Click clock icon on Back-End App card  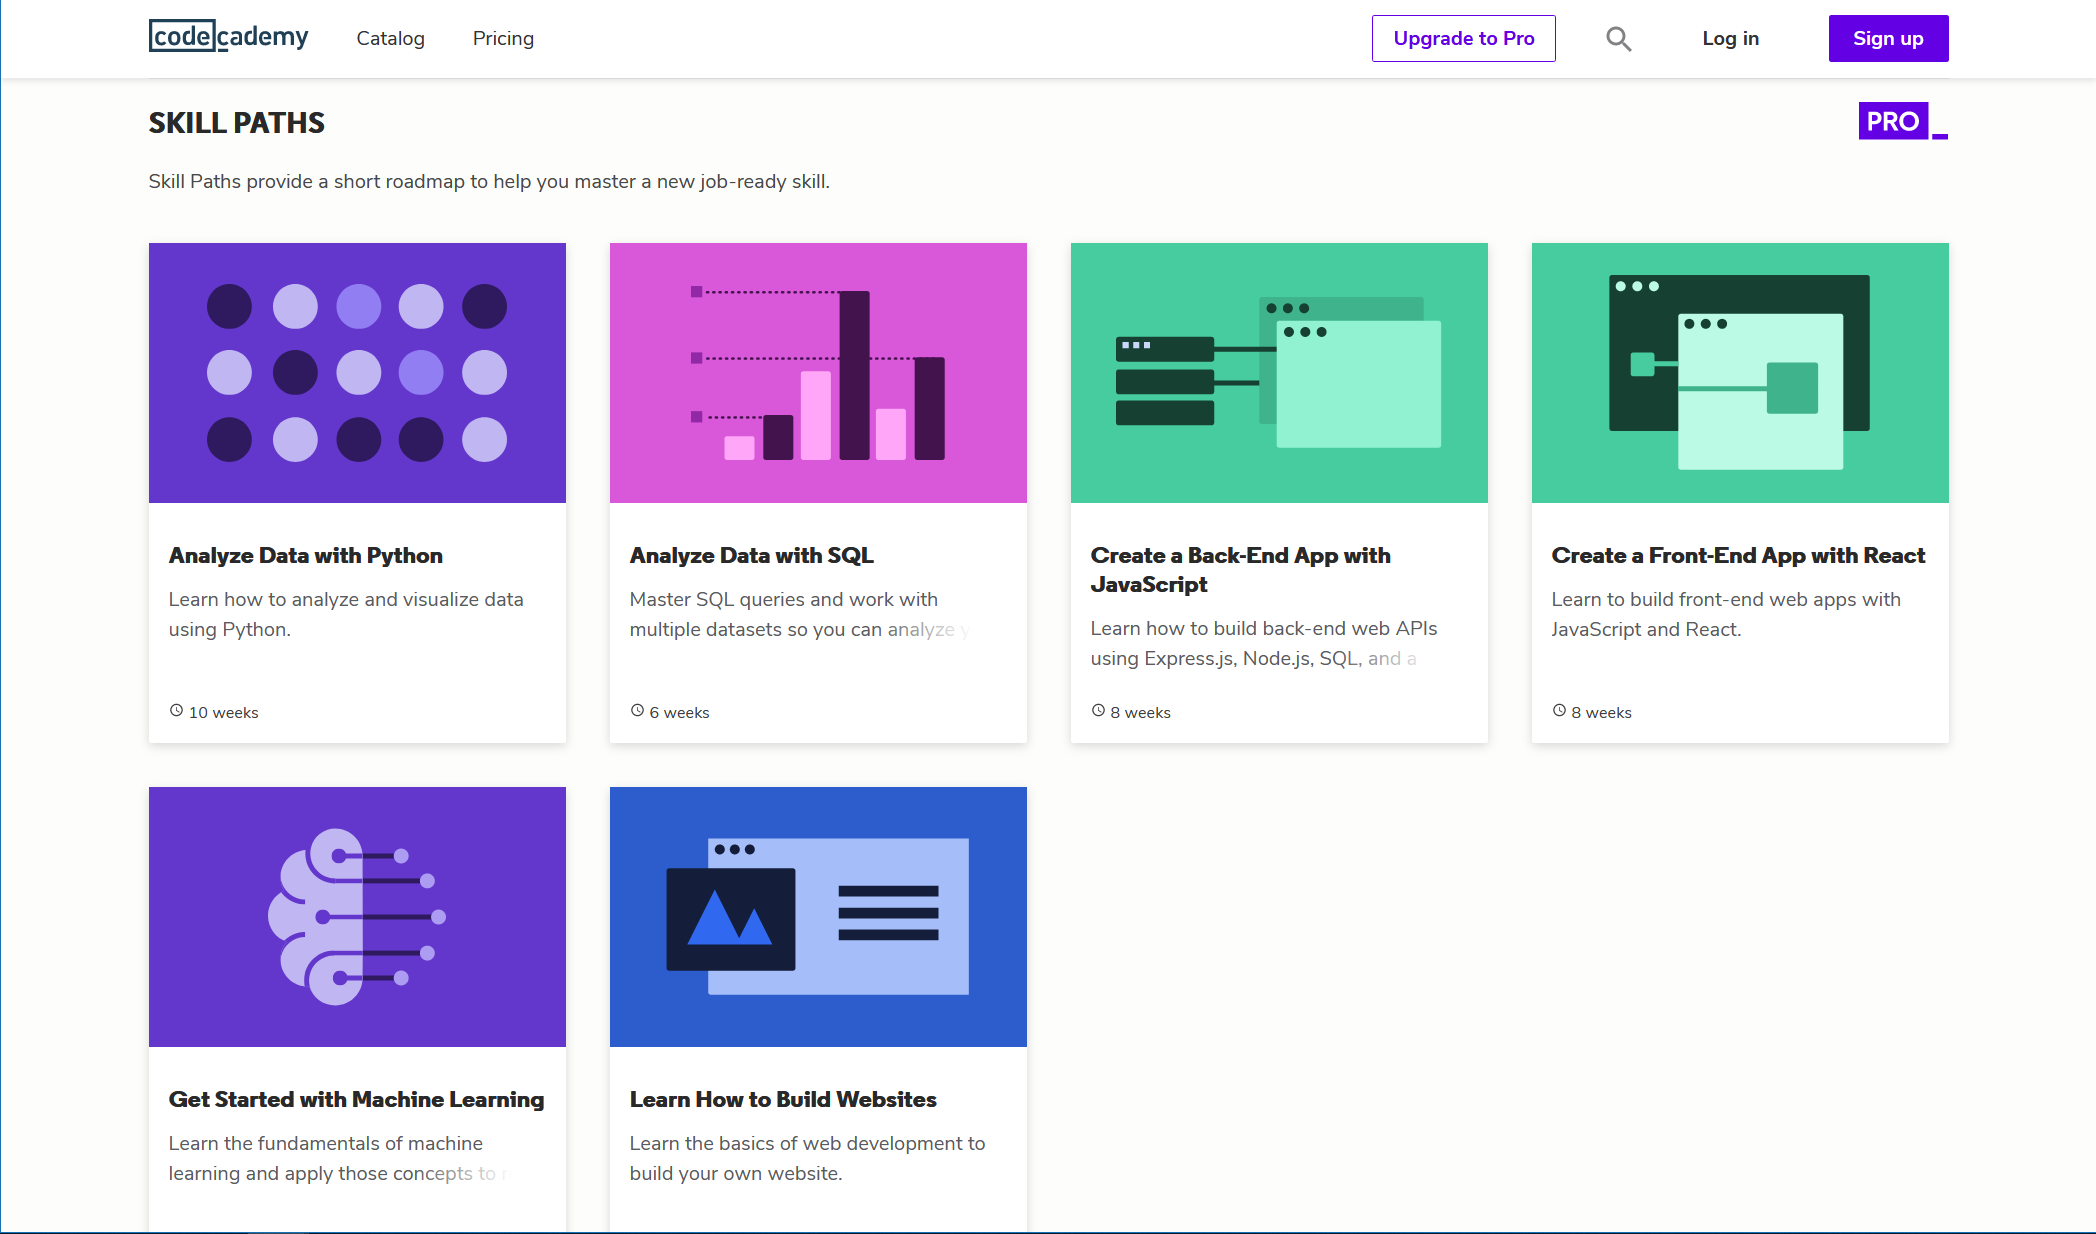point(1098,711)
